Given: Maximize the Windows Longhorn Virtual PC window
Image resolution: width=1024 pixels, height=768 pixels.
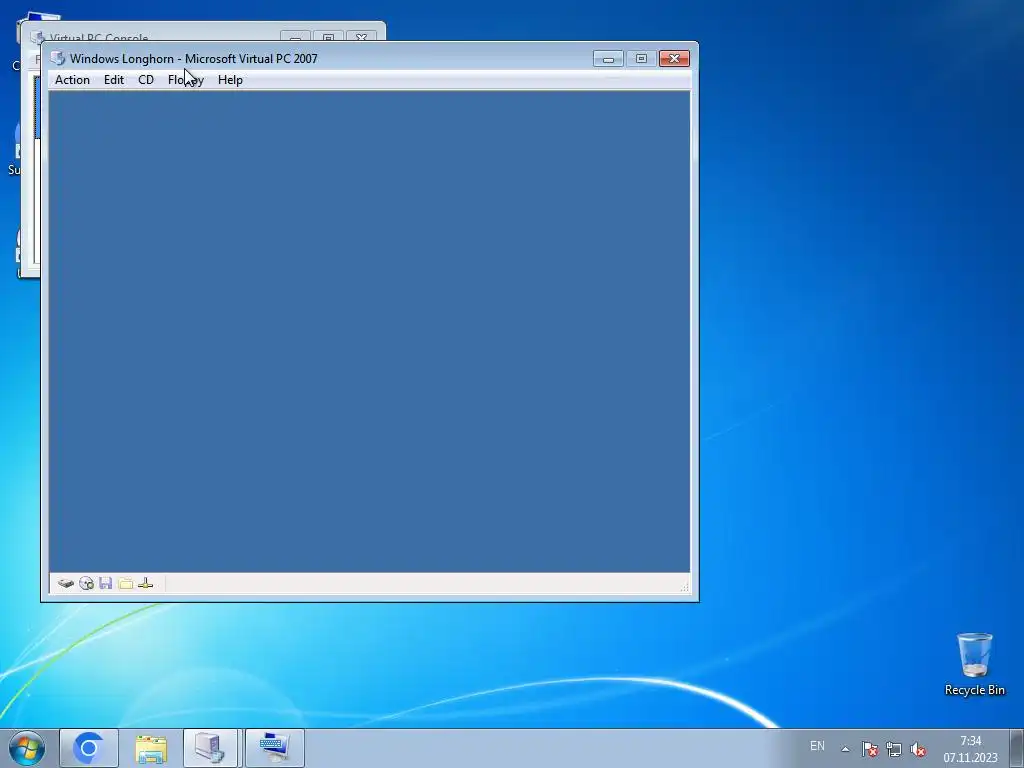Looking at the screenshot, I should coord(641,59).
